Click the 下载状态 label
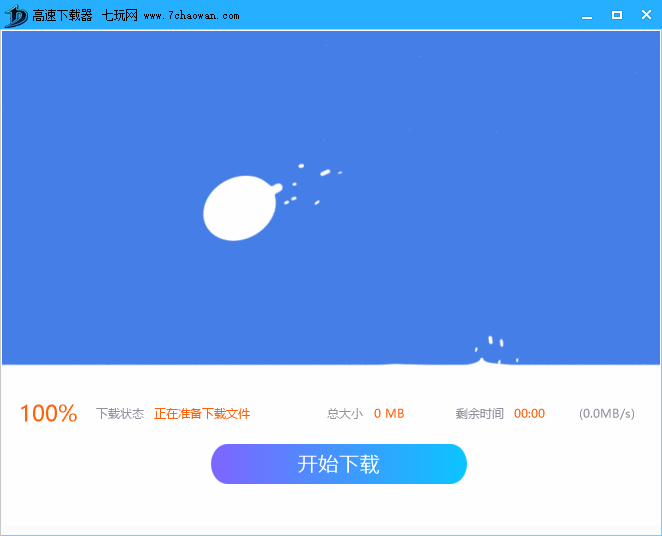 [120, 414]
